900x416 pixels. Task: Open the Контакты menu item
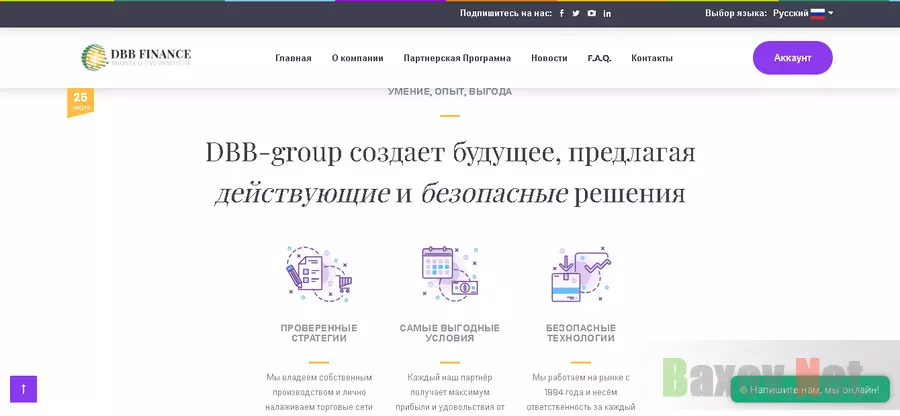click(652, 58)
